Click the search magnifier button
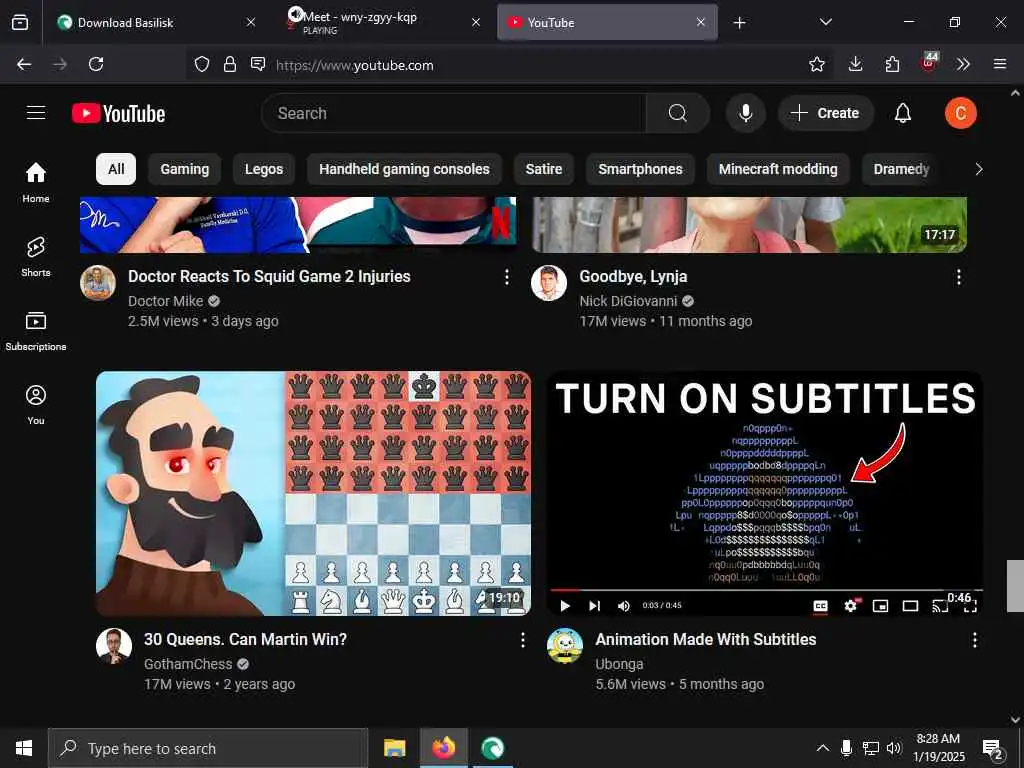The image size is (1024, 768). 677,113
